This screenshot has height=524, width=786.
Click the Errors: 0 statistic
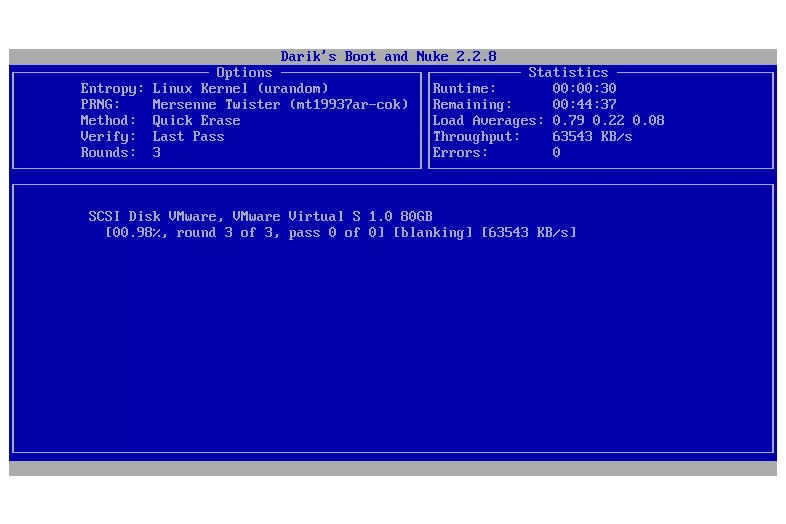click(x=496, y=152)
